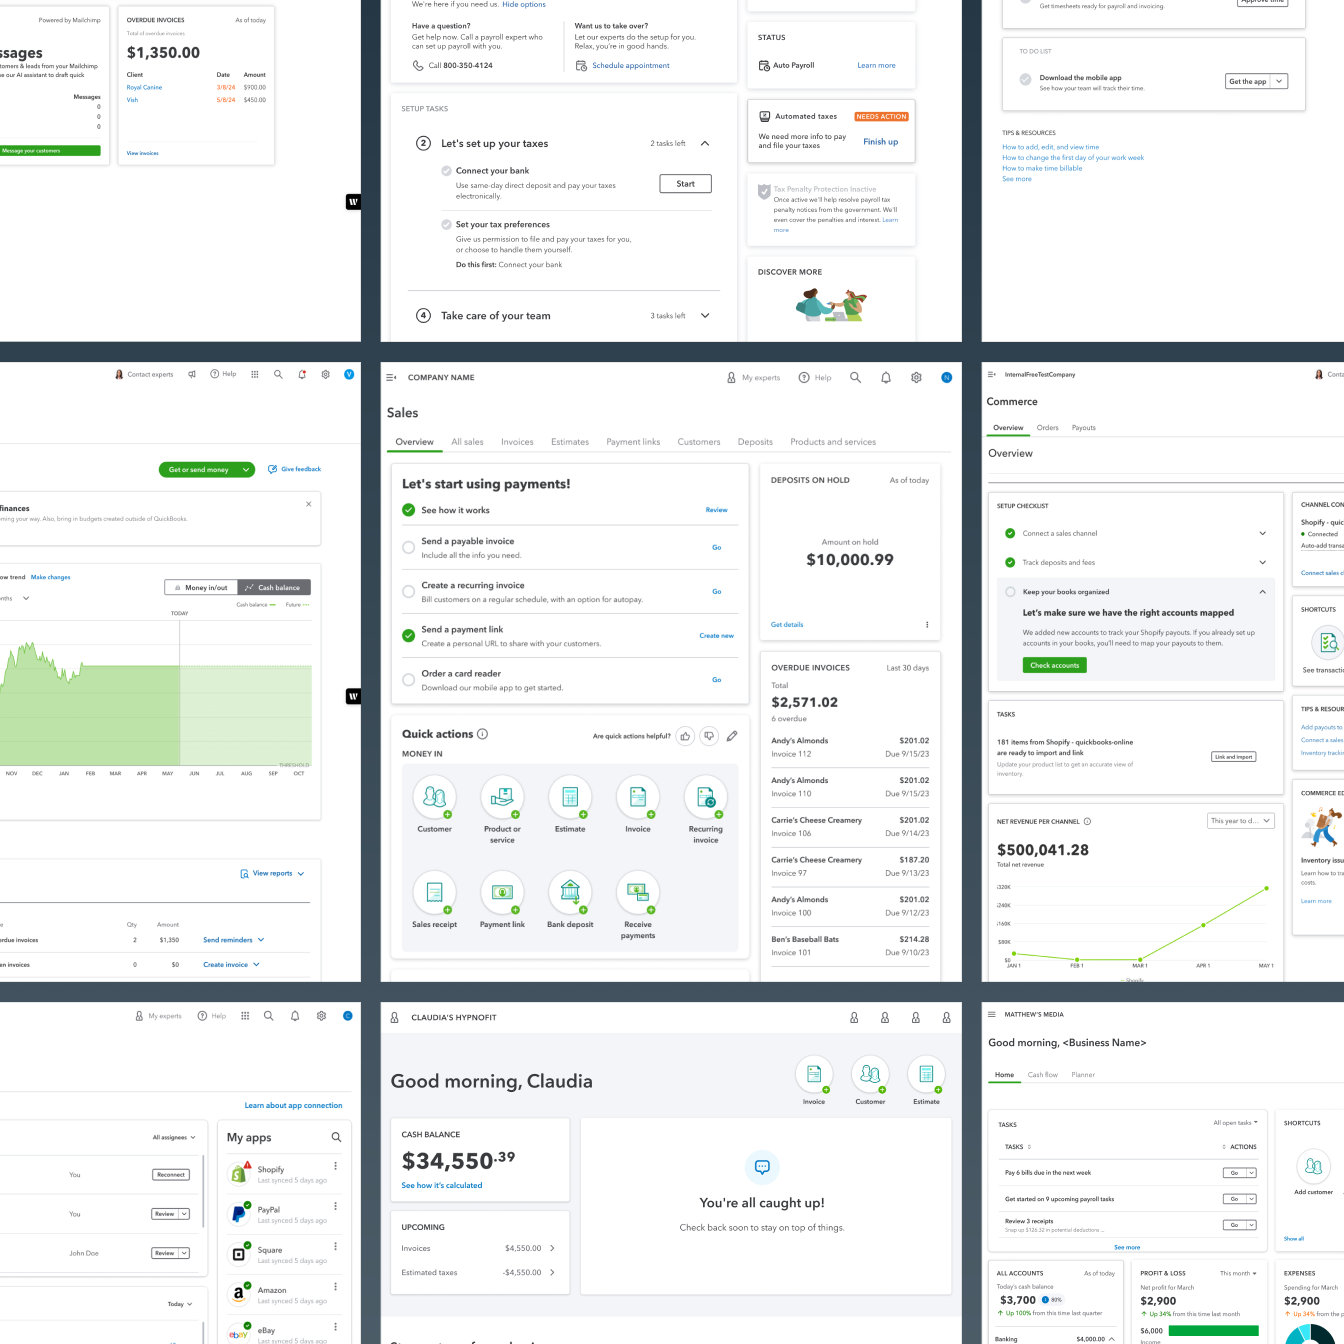Toggle the Connect your bank task checkmark
This screenshot has height=1344, width=1344.
(x=446, y=171)
